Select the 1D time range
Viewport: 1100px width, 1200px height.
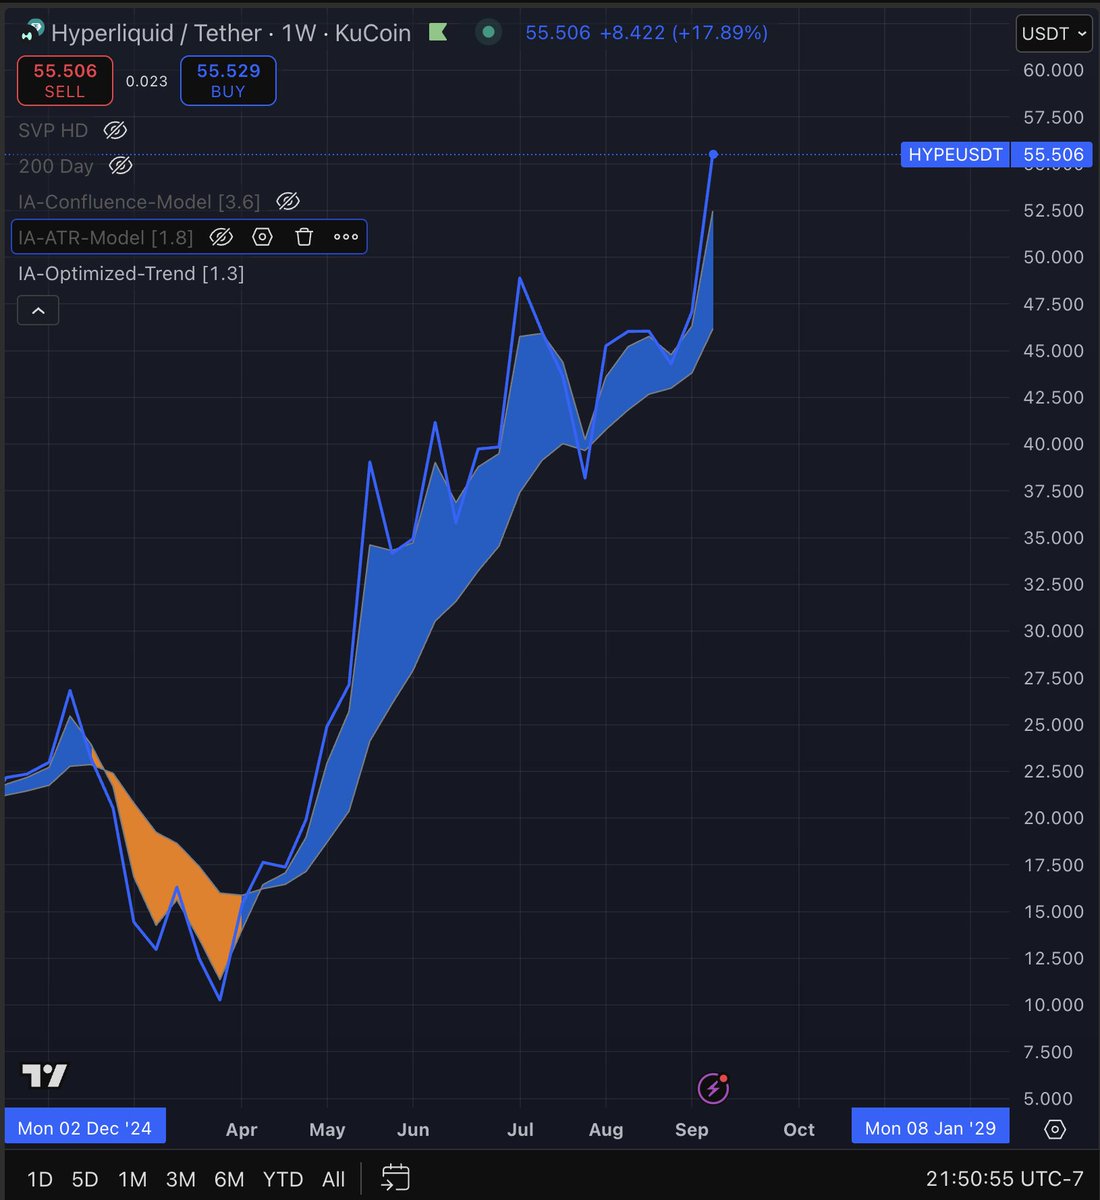pyautogui.click(x=40, y=1179)
